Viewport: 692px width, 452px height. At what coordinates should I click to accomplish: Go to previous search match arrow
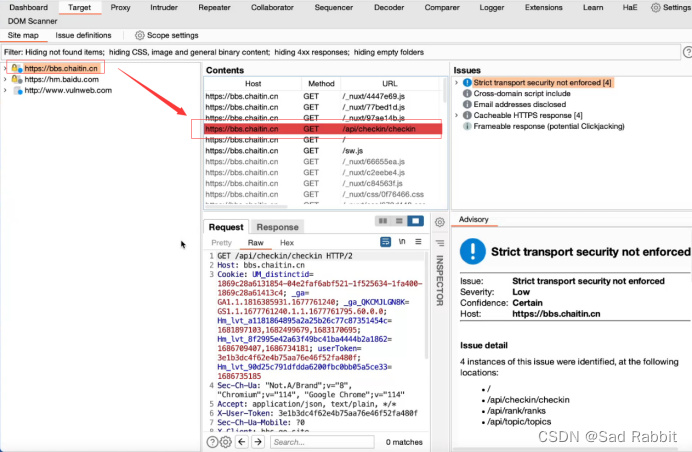[242, 441]
